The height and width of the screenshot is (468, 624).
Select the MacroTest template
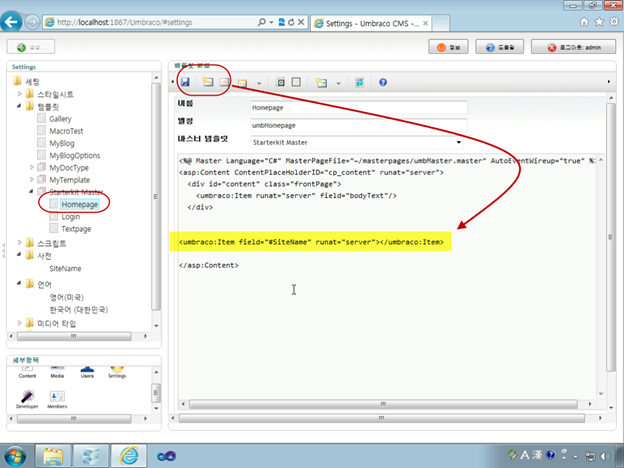coord(66,131)
